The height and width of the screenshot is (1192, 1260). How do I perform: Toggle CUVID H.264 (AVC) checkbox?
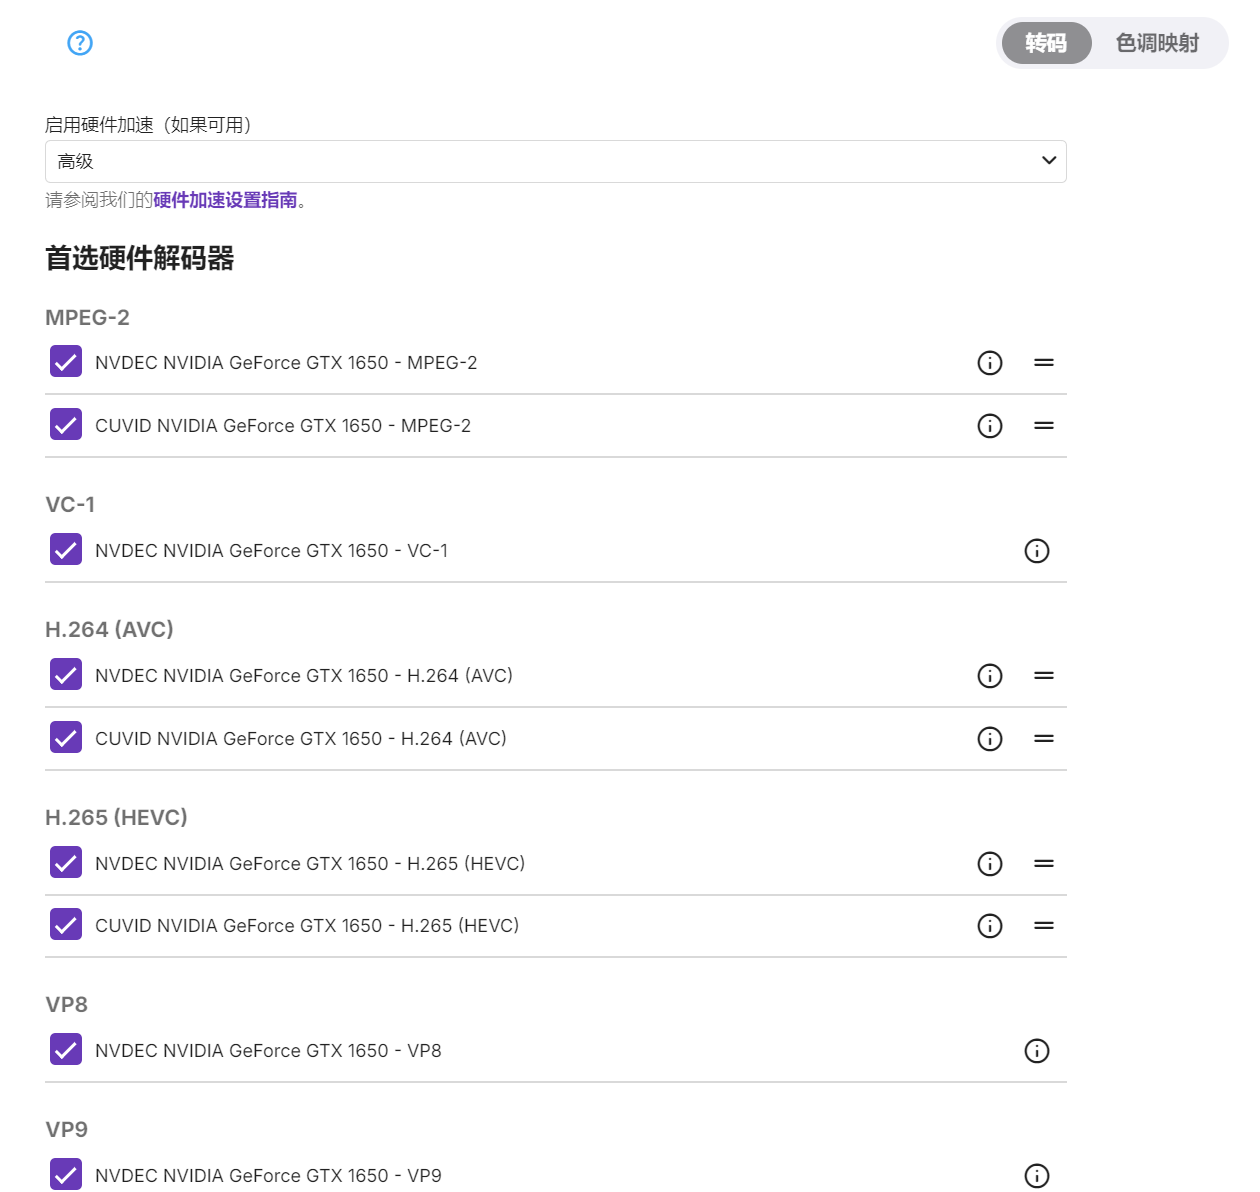66,738
